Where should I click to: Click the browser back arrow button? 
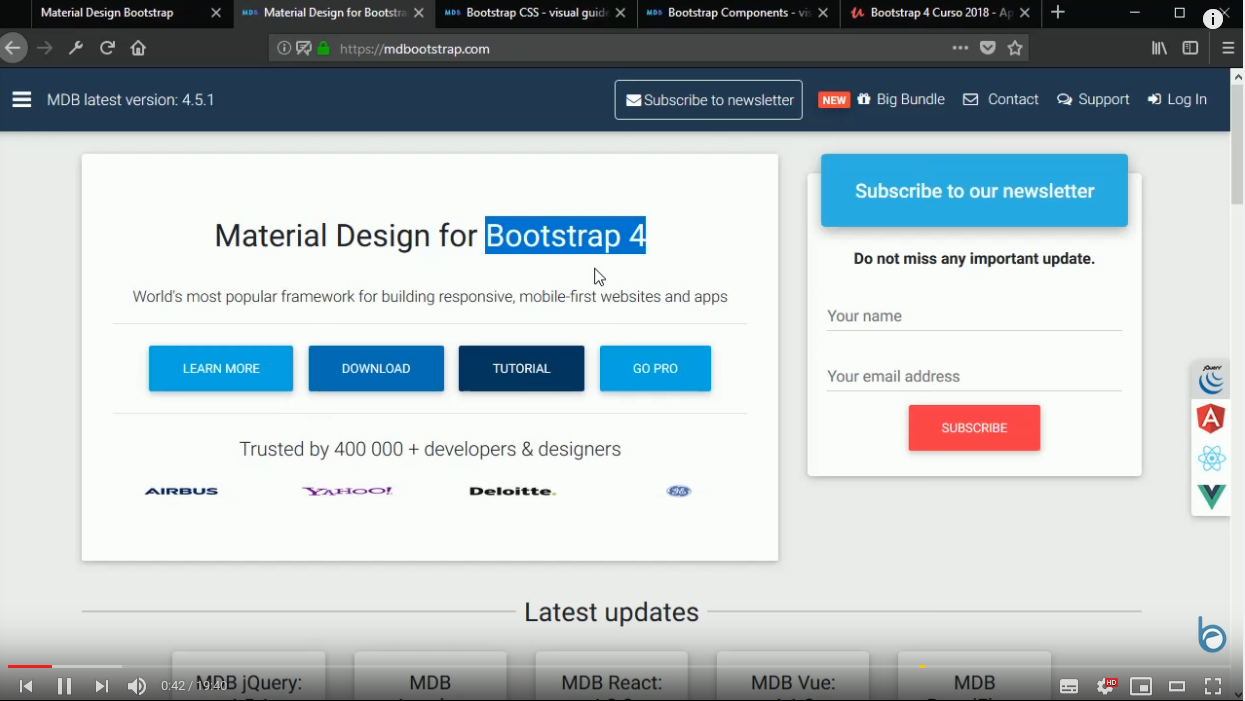coord(12,48)
